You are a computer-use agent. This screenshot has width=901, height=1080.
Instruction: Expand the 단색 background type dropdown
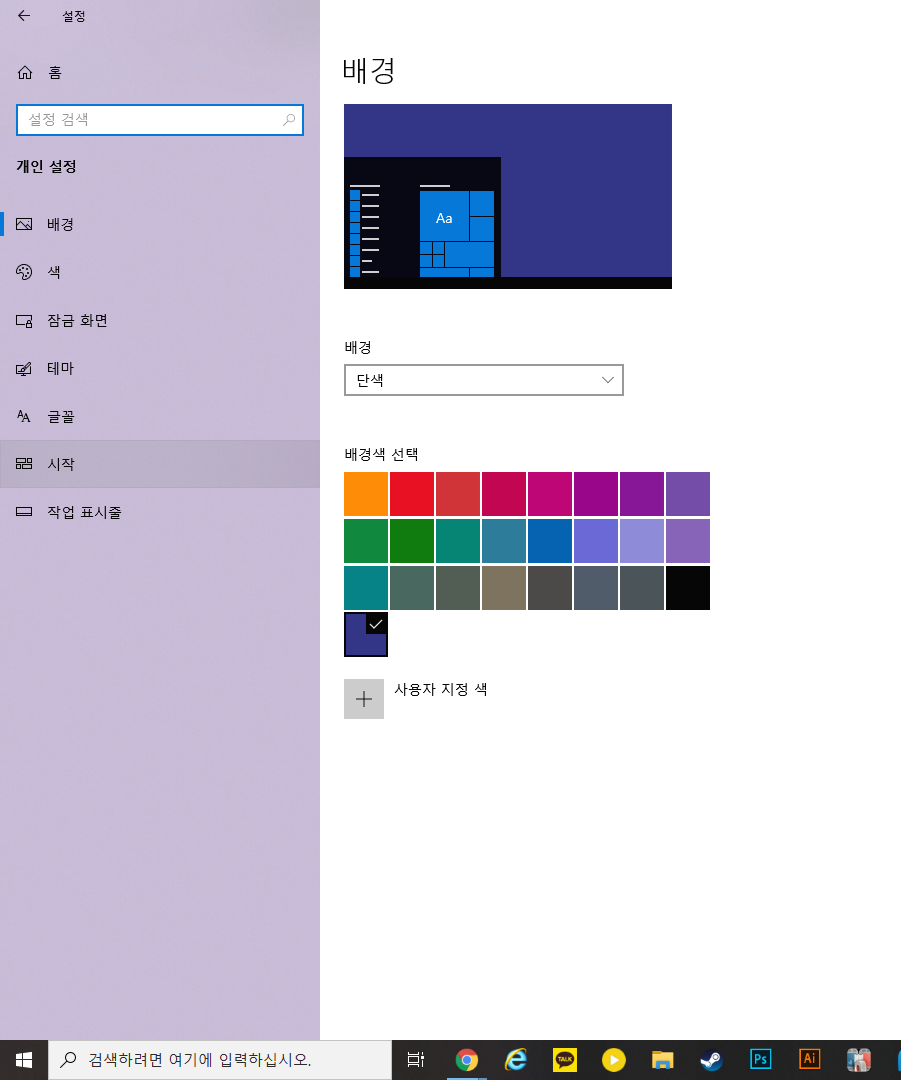484,380
